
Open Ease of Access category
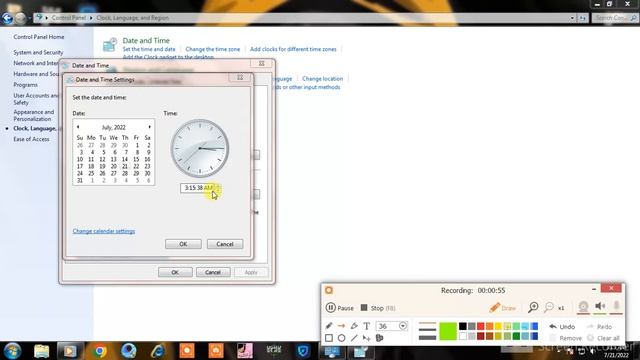[31, 139]
